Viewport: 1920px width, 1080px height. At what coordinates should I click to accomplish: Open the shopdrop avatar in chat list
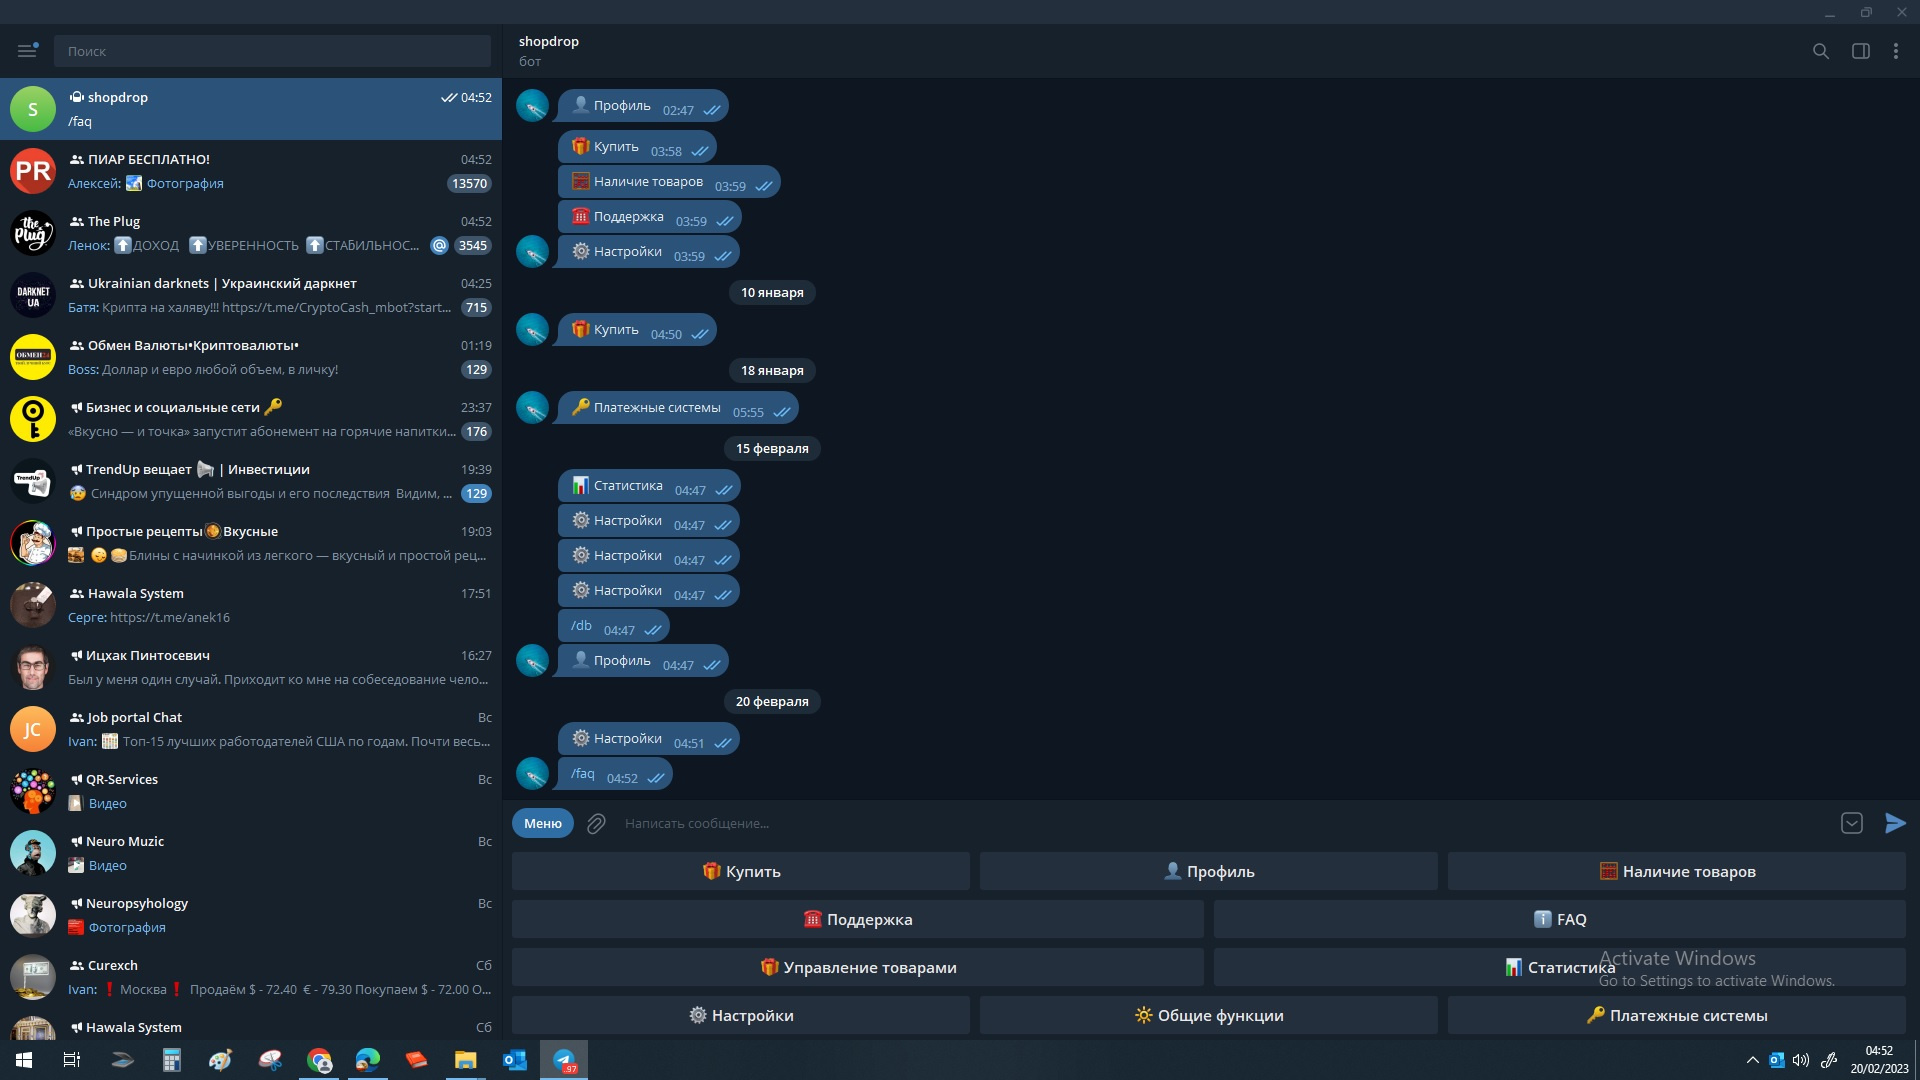33,109
